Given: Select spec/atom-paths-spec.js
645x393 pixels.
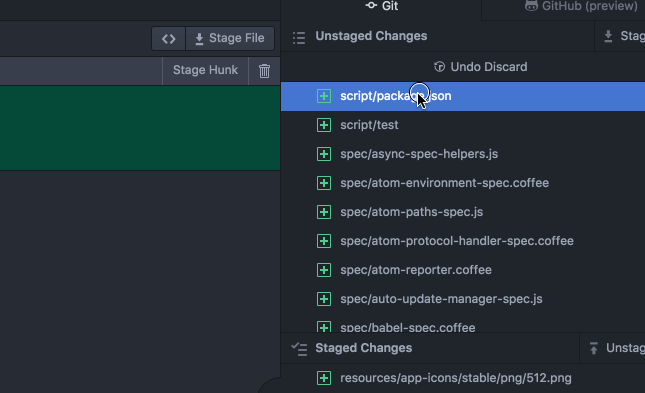Looking at the screenshot, I should point(463,212).
